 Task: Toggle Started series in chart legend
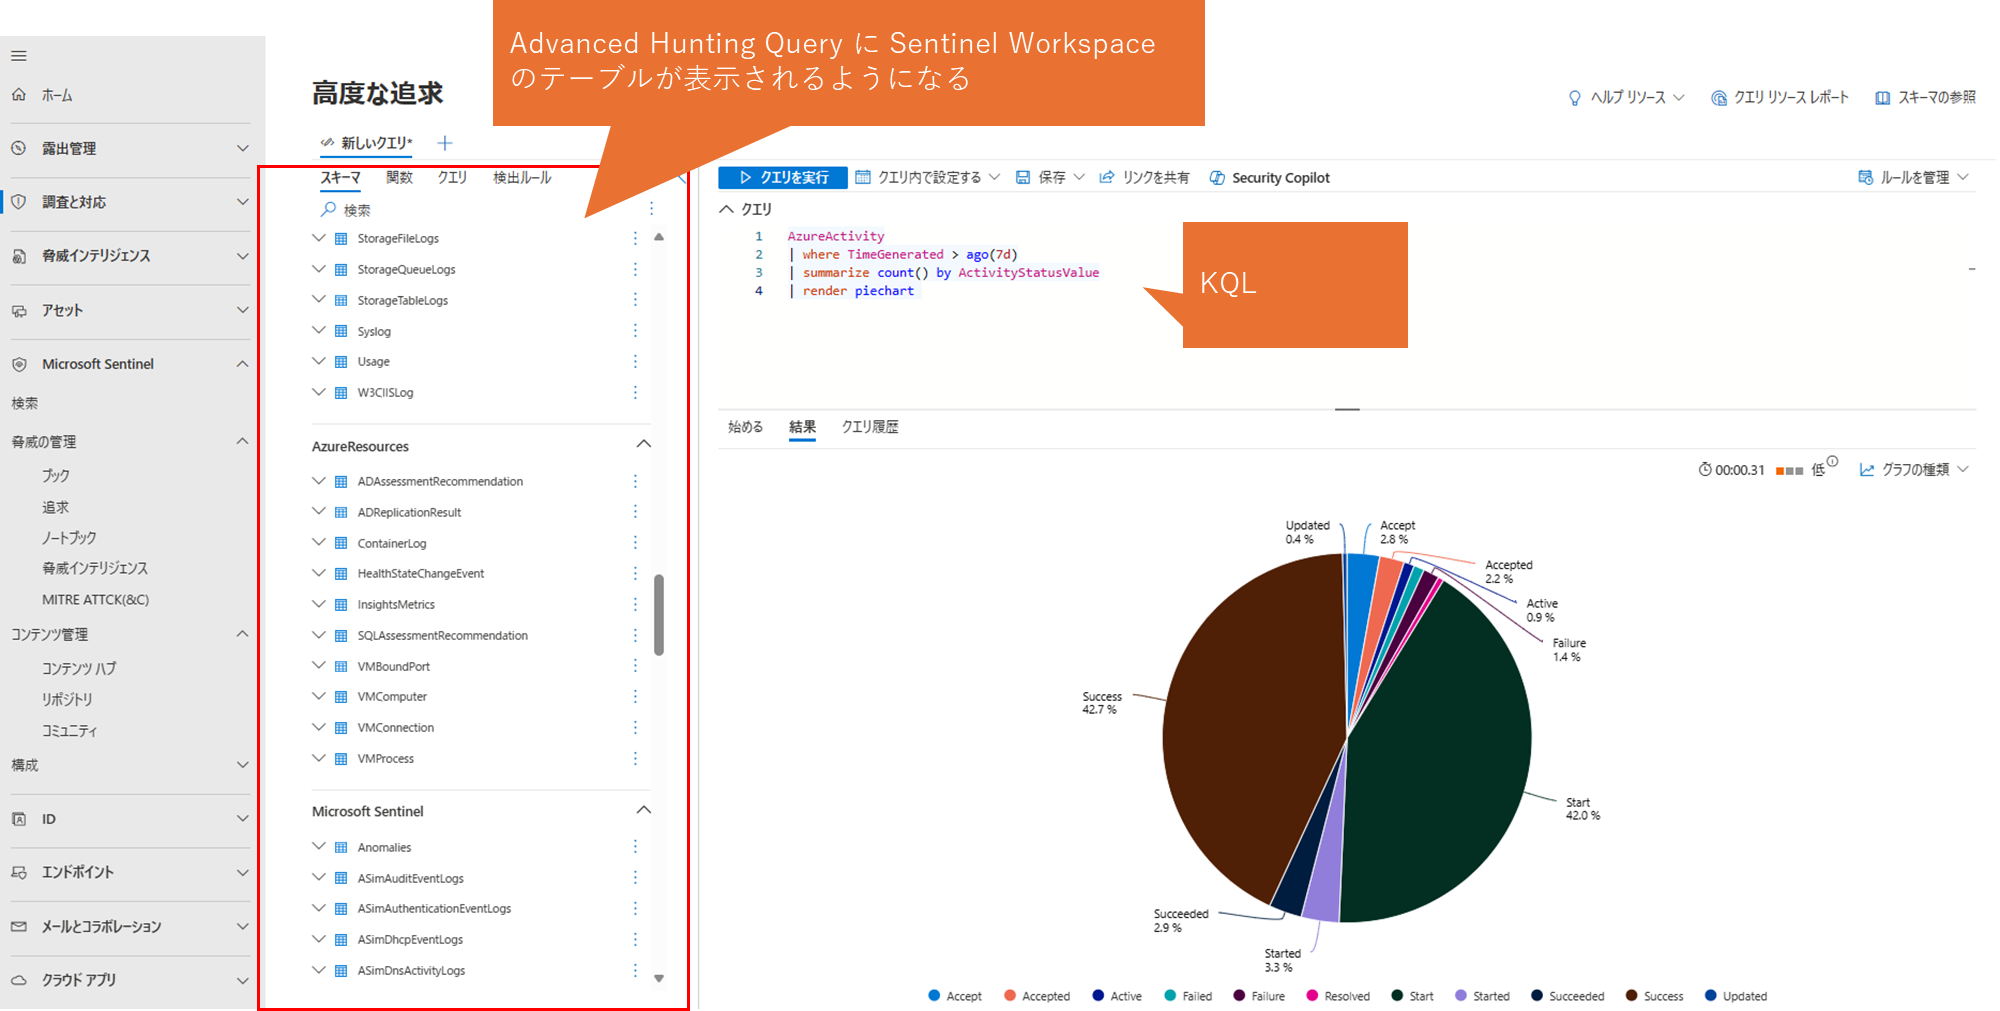tap(1482, 996)
